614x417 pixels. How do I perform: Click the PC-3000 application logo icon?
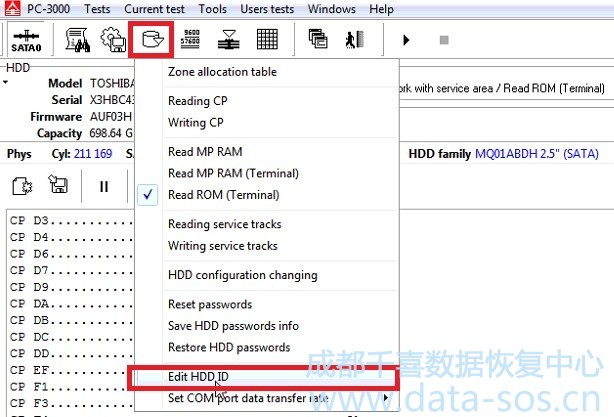pos(13,8)
